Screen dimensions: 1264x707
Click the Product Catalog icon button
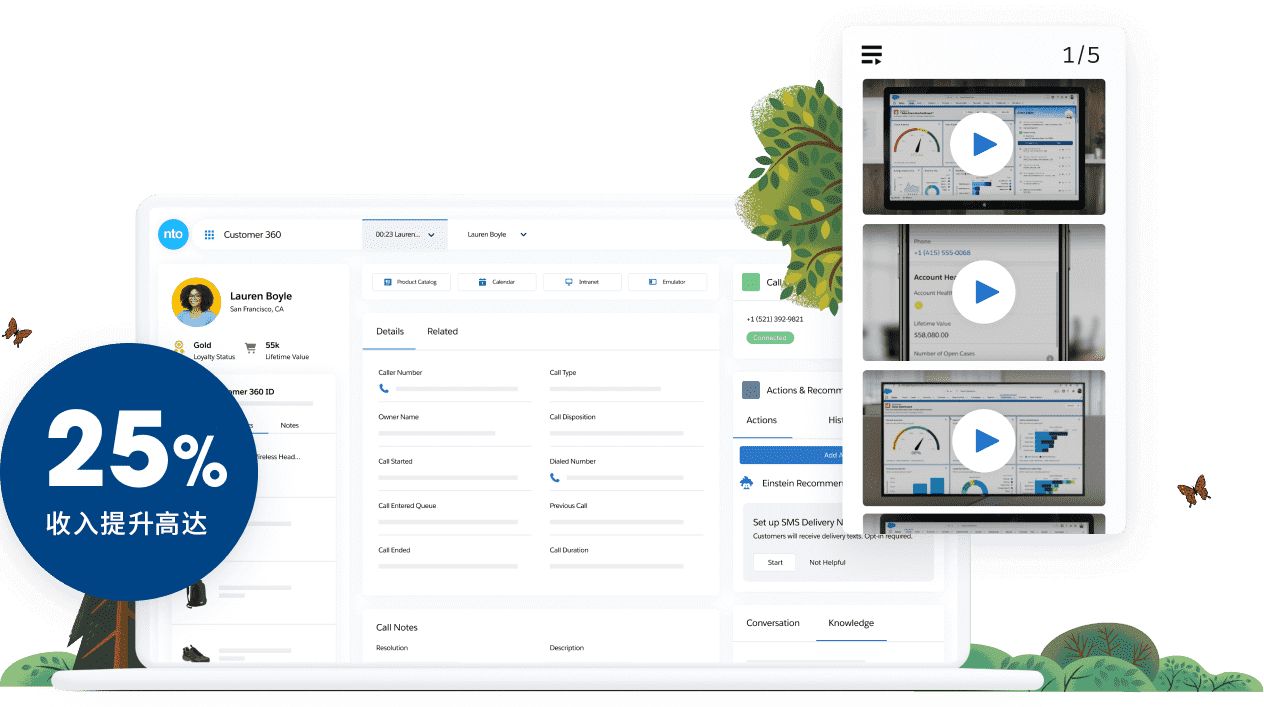click(x=411, y=282)
